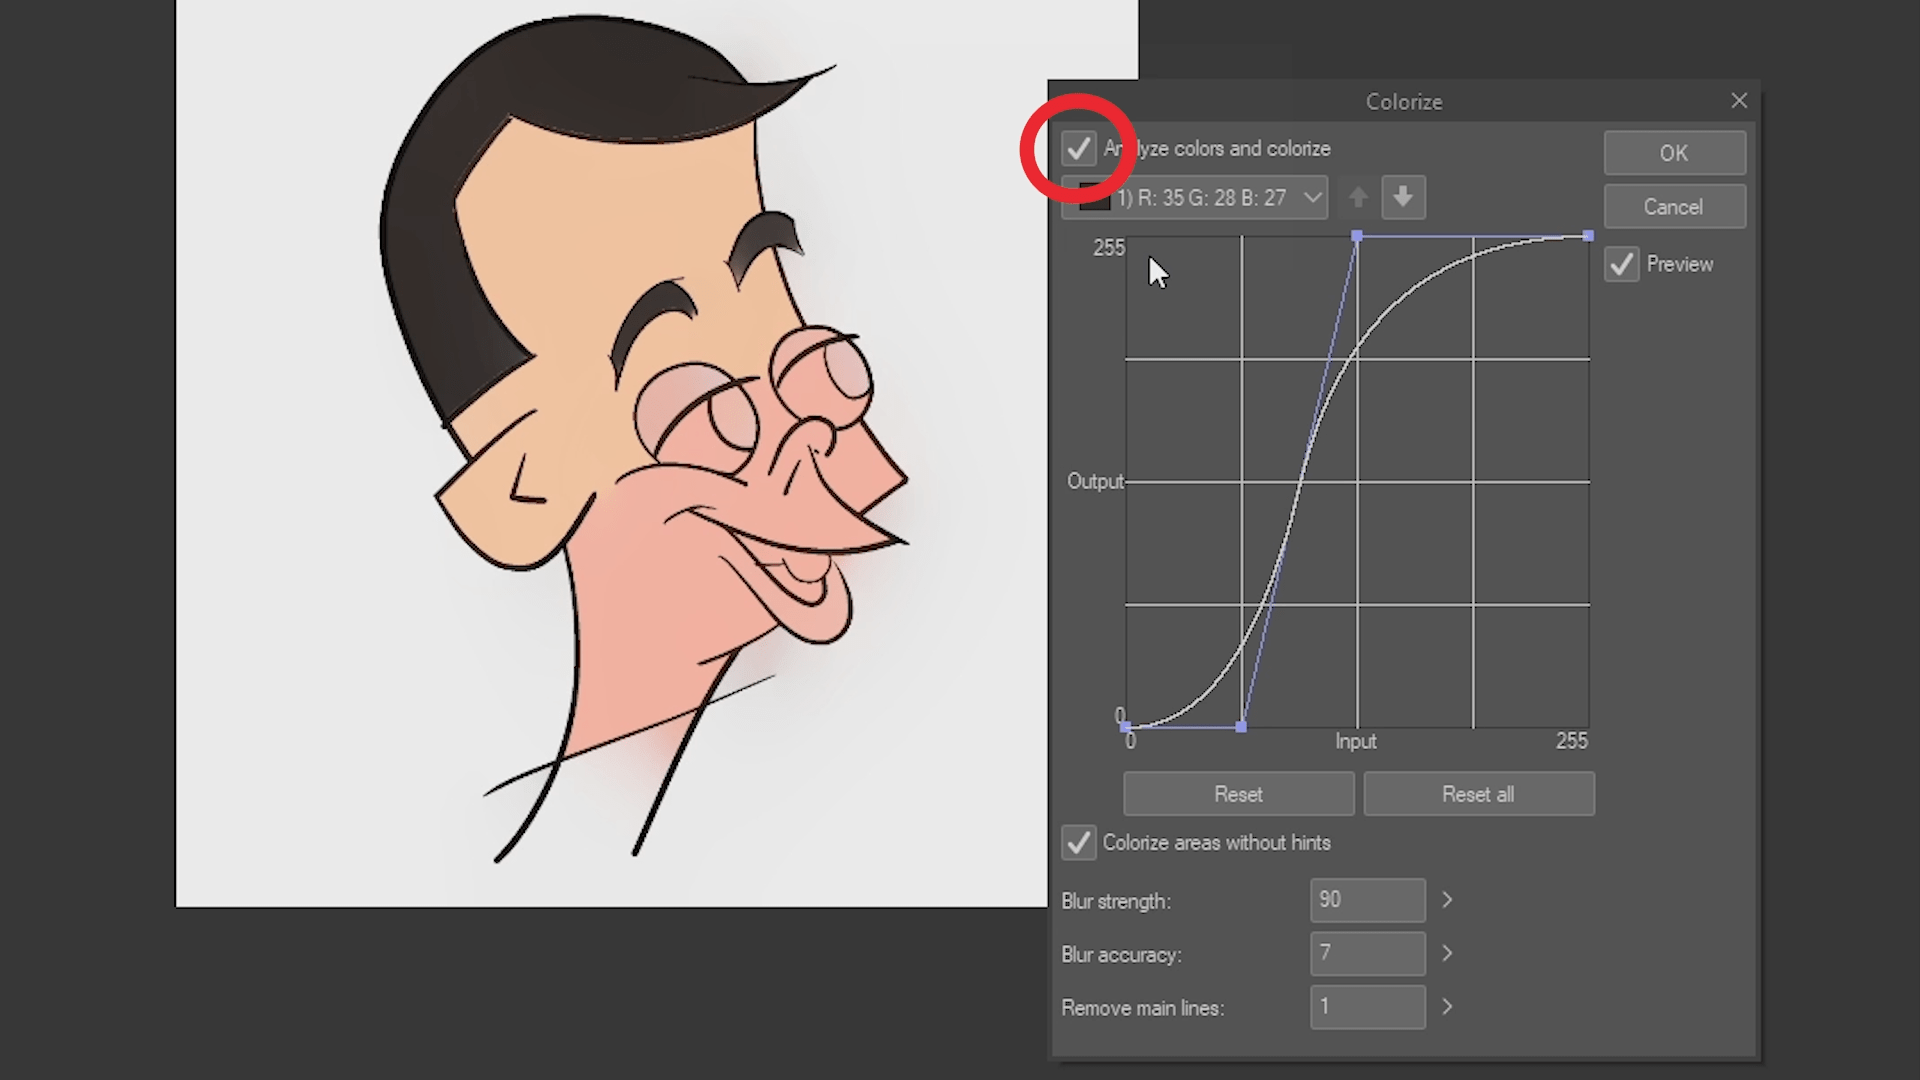Click the move color down arrow icon
Screen dimensions: 1920x1080
coord(1403,197)
